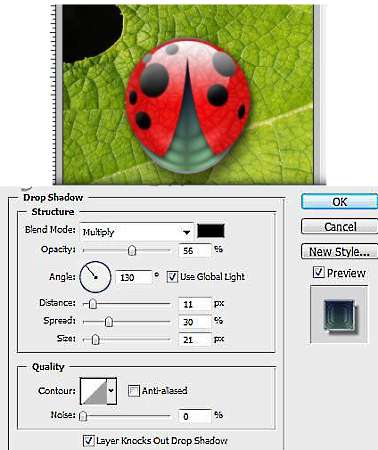This screenshot has width=378, height=450.
Task: Click the OK button
Action: (x=339, y=202)
